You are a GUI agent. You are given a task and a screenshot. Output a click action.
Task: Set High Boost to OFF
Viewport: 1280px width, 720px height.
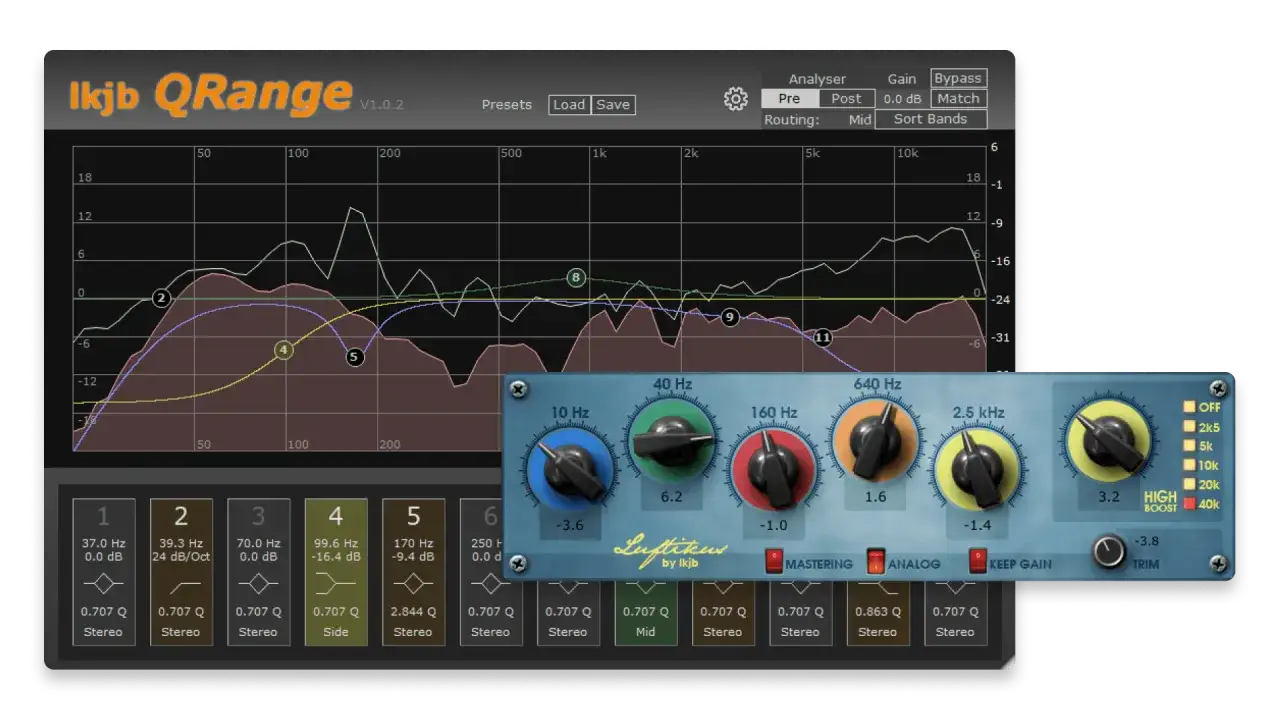click(x=1189, y=407)
